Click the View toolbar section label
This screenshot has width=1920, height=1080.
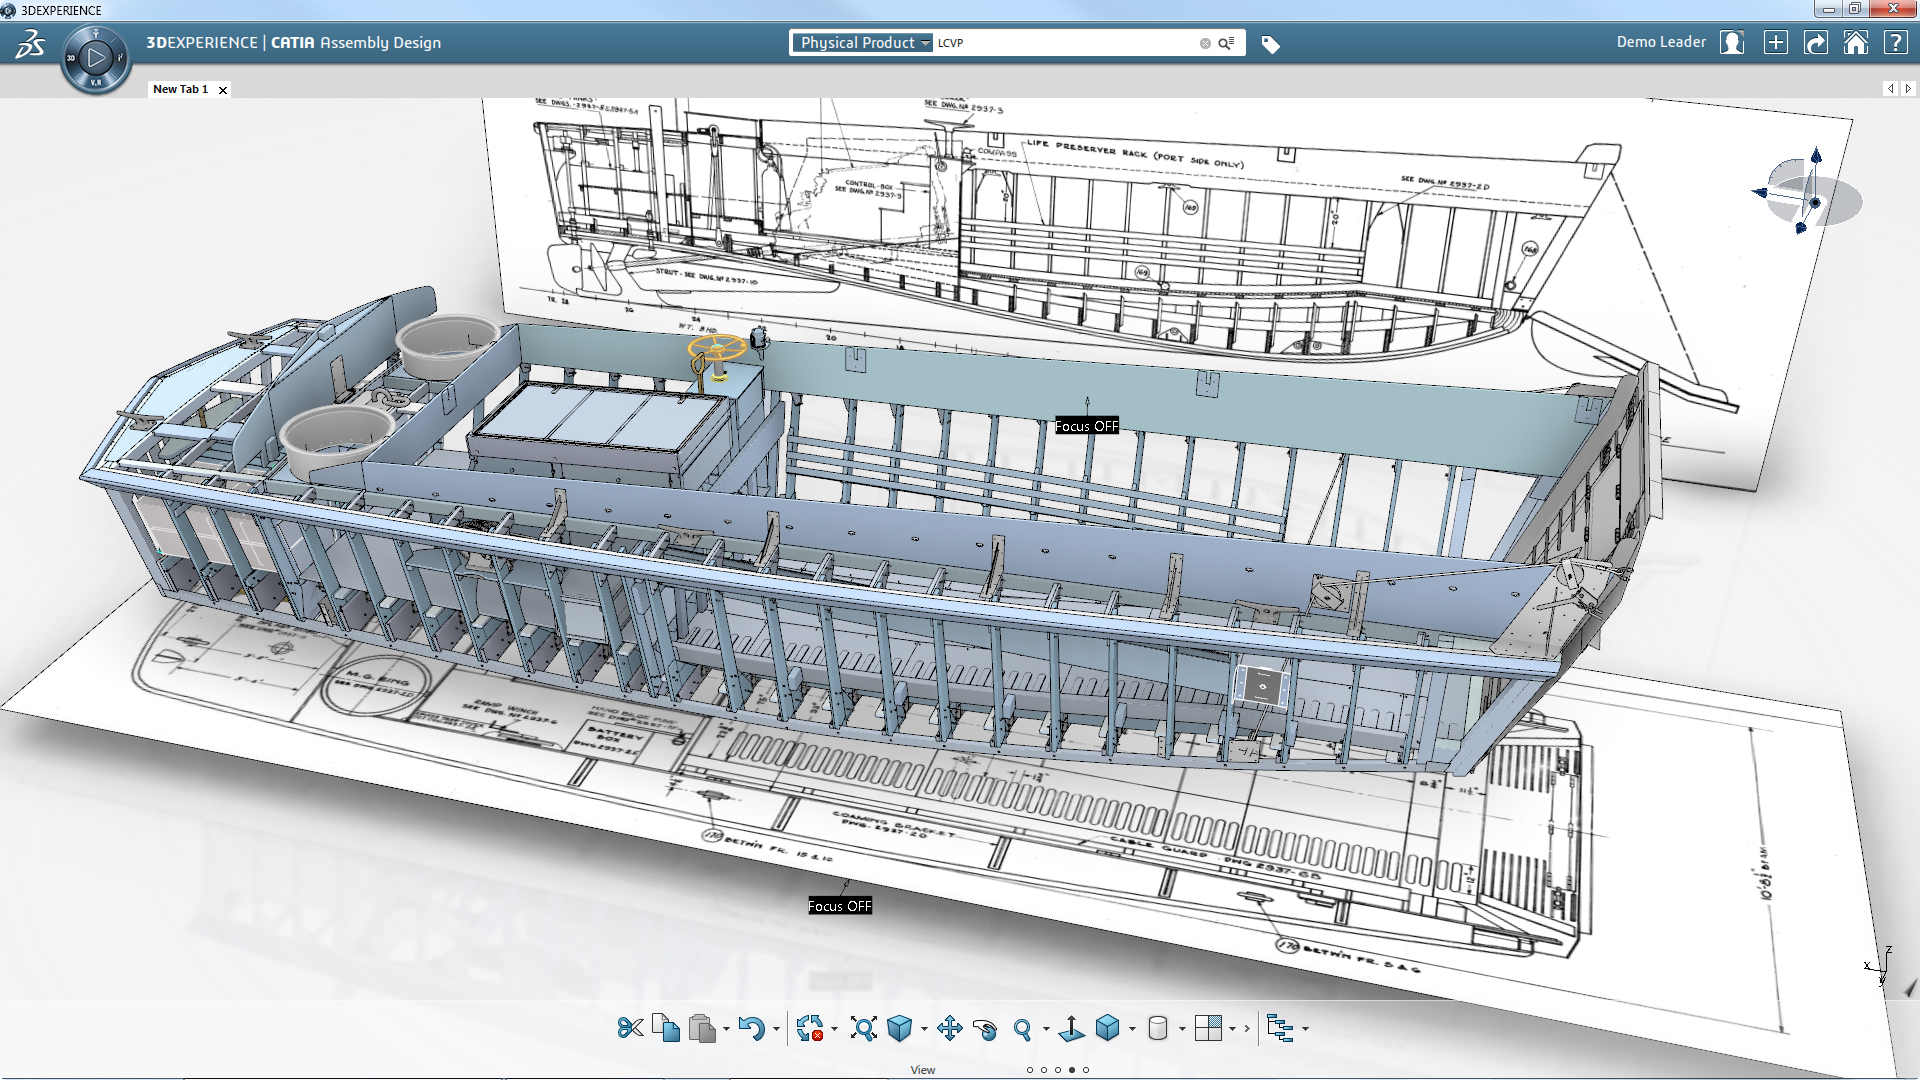[x=922, y=1070]
